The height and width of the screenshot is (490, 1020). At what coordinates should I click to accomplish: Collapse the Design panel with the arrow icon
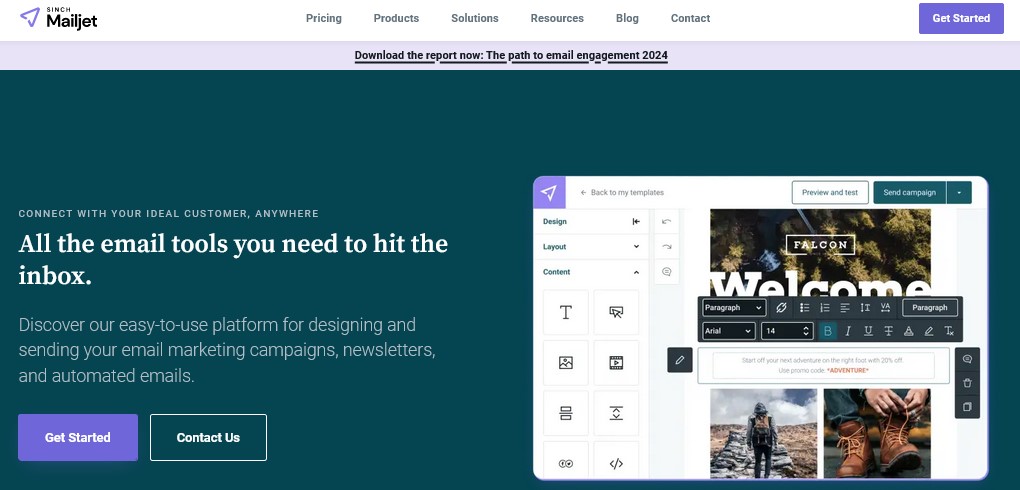(636, 222)
